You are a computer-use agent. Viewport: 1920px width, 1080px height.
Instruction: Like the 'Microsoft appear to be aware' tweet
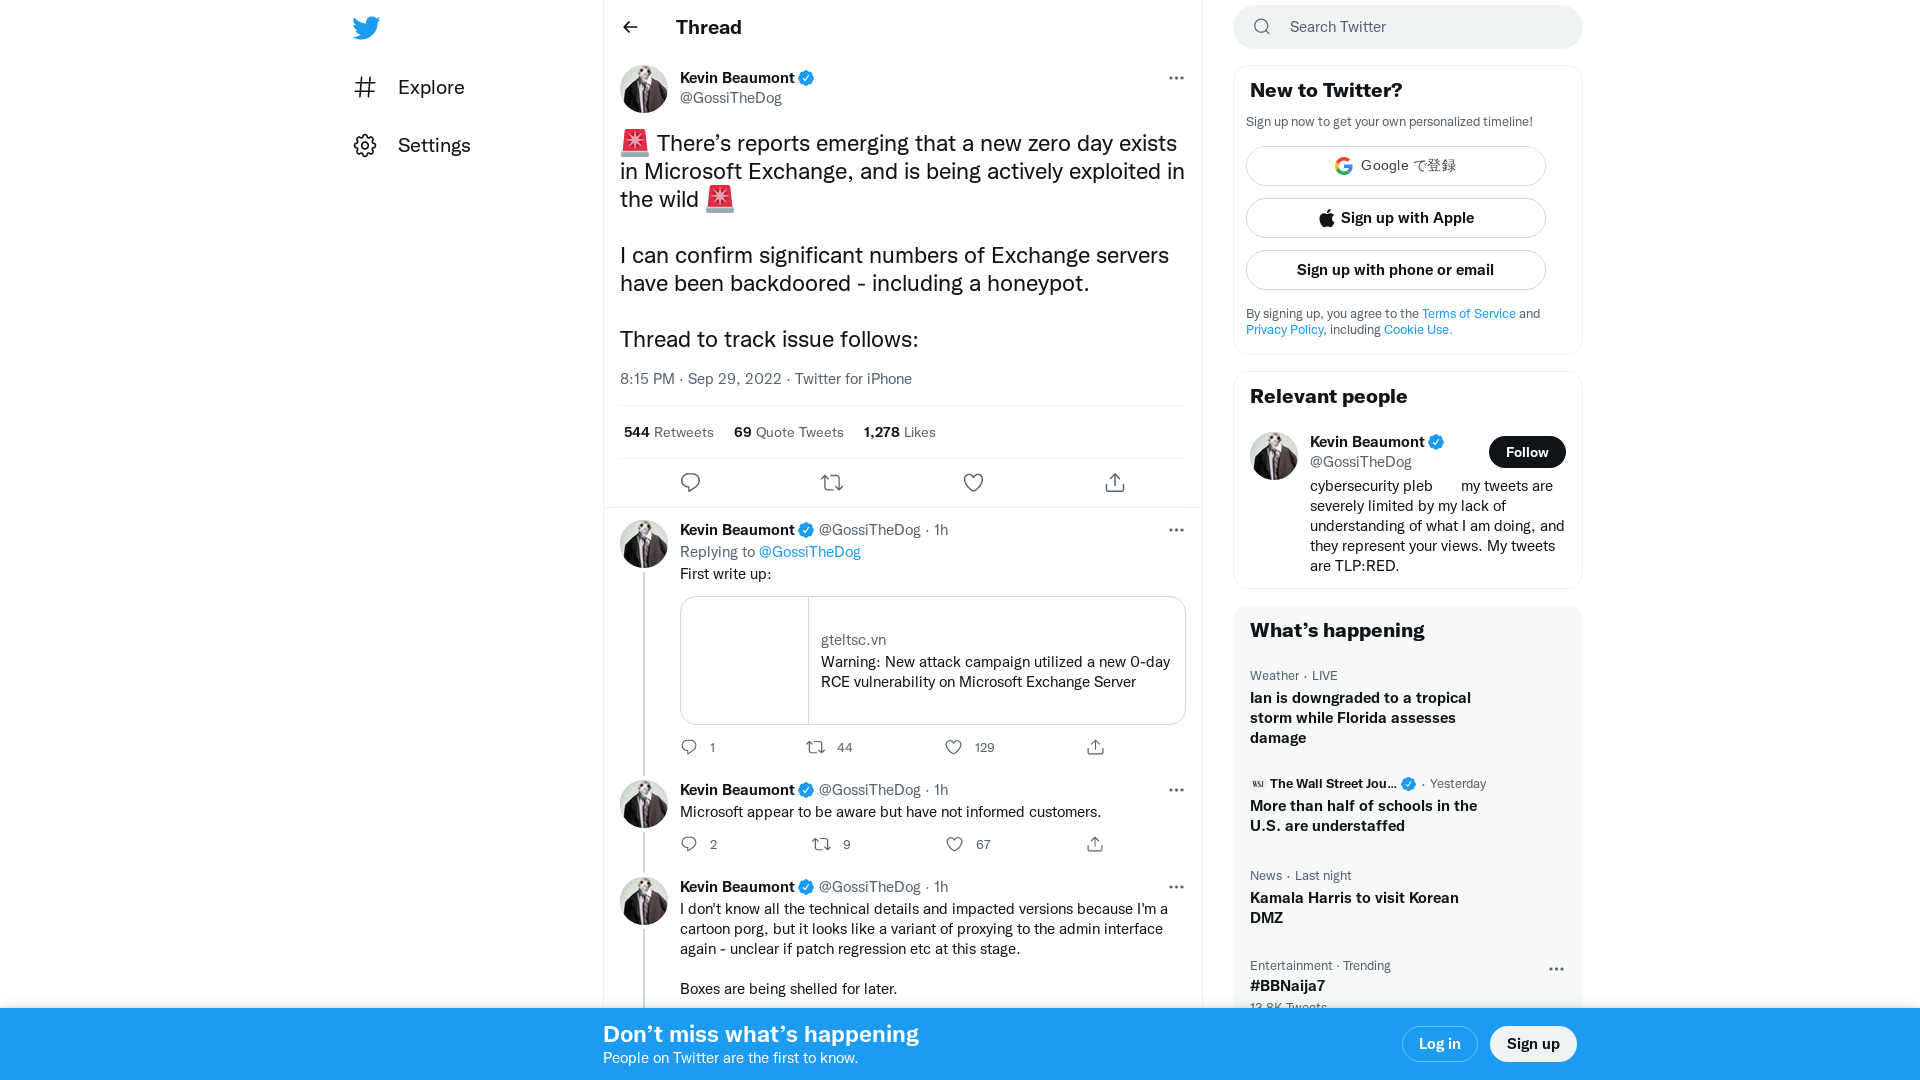click(953, 844)
